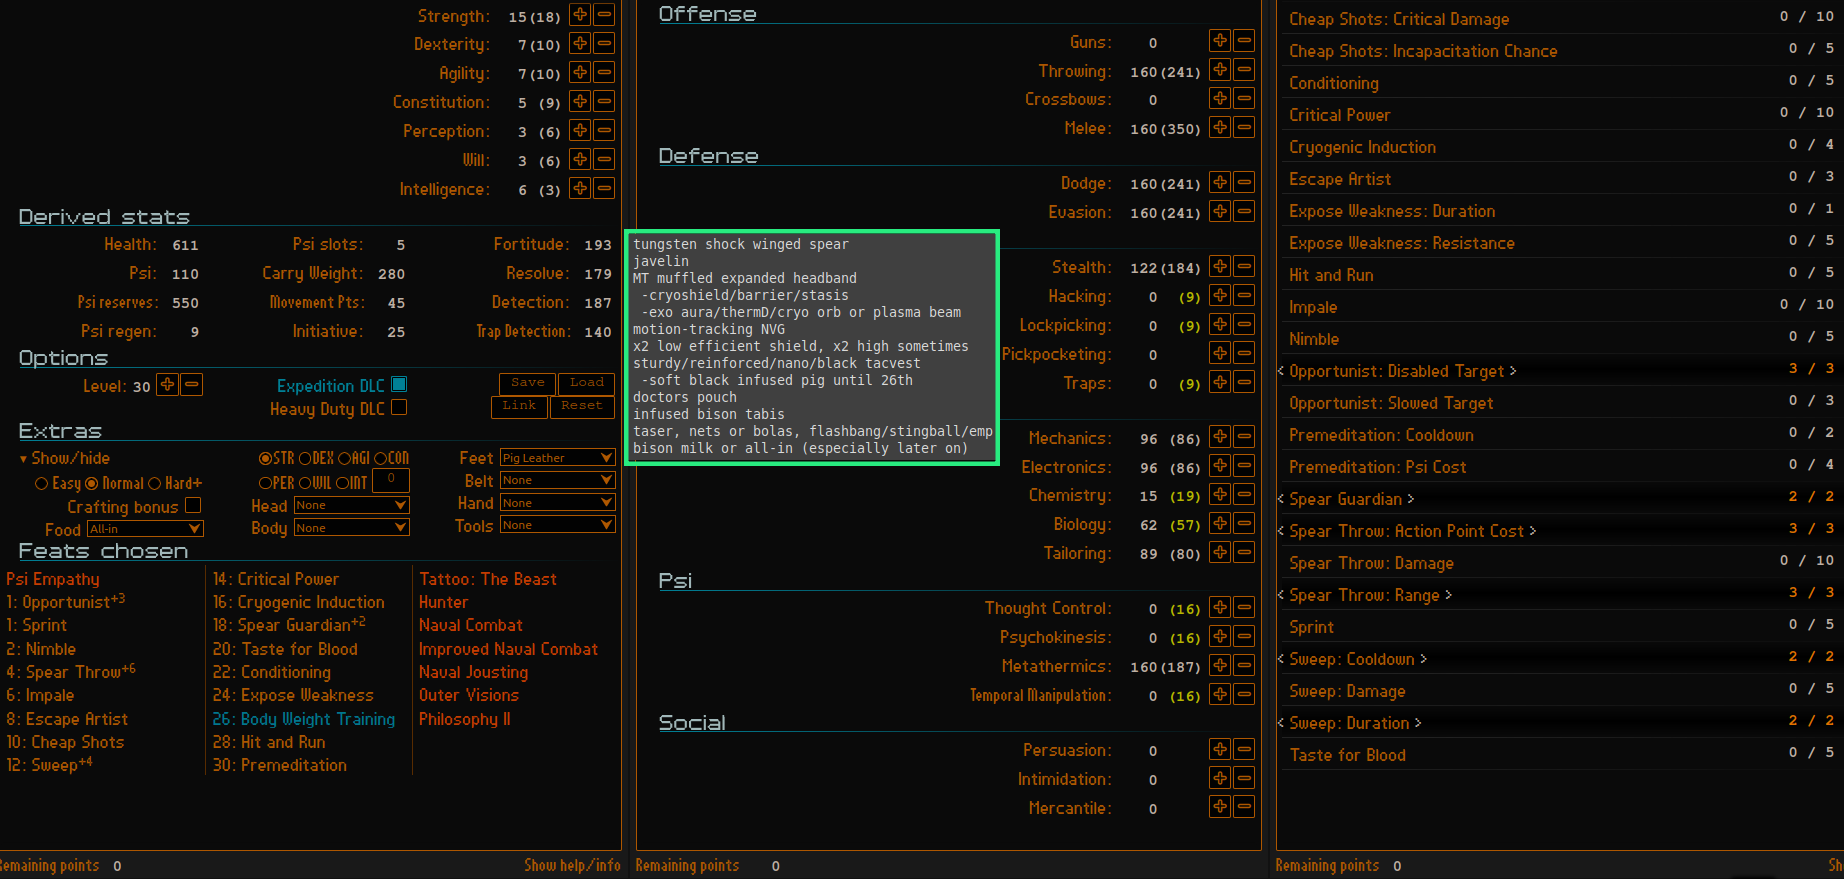Click the build notes text box
Image resolution: width=1844 pixels, height=881 pixels.
click(812, 347)
